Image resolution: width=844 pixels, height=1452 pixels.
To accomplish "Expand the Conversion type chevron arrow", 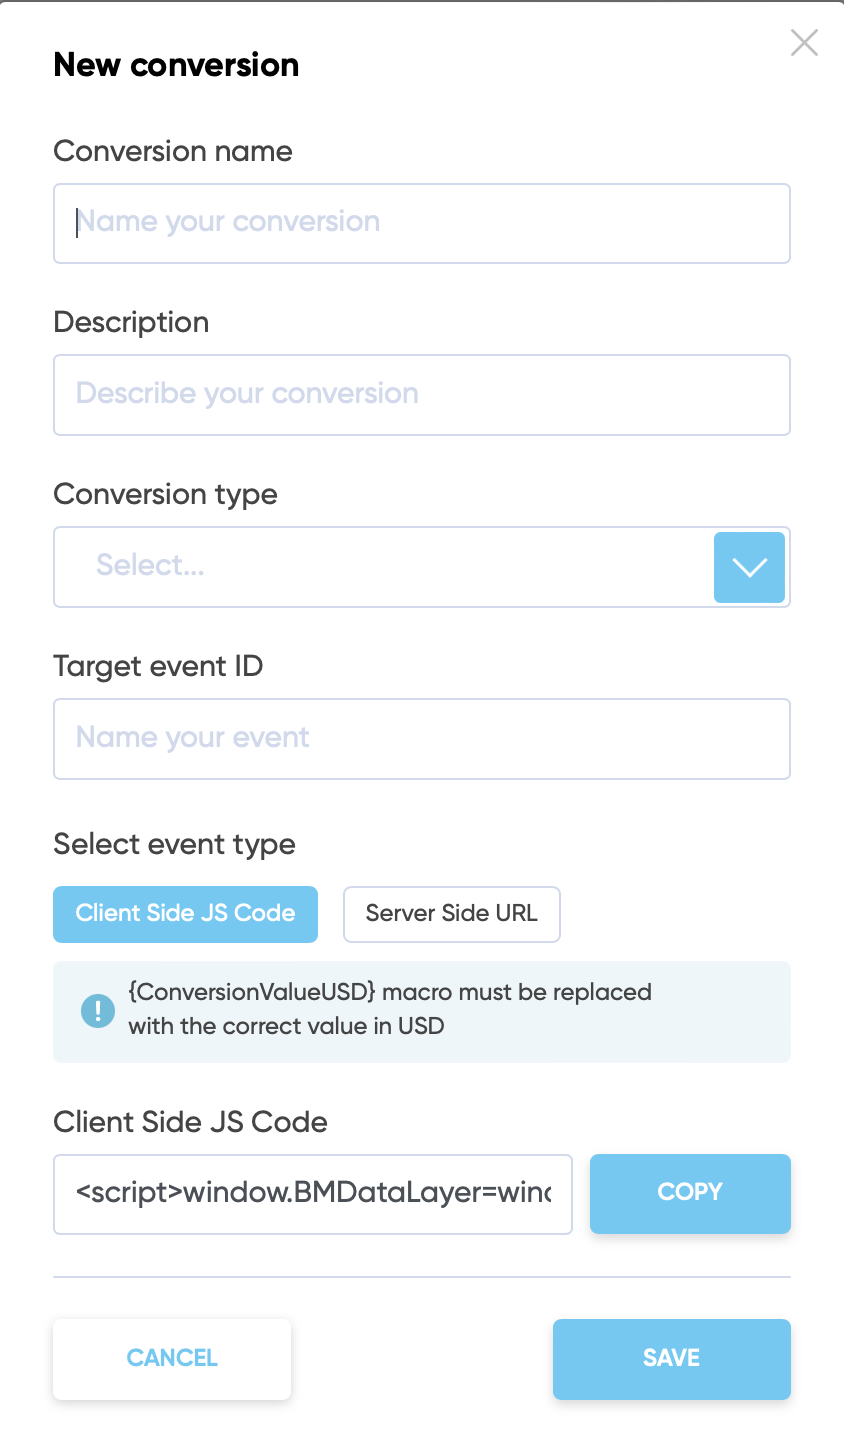I will click(x=749, y=567).
